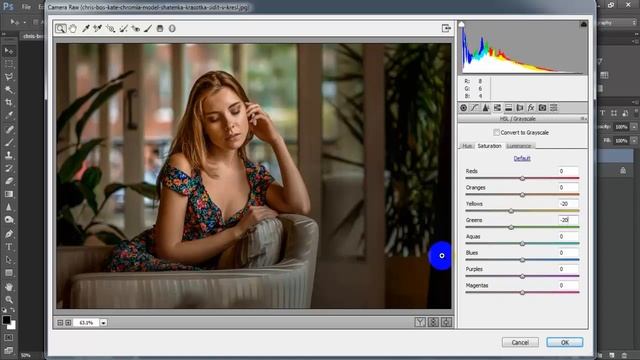Click Photoshop foreground color swatch
This screenshot has width=640, height=360.
point(6,320)
